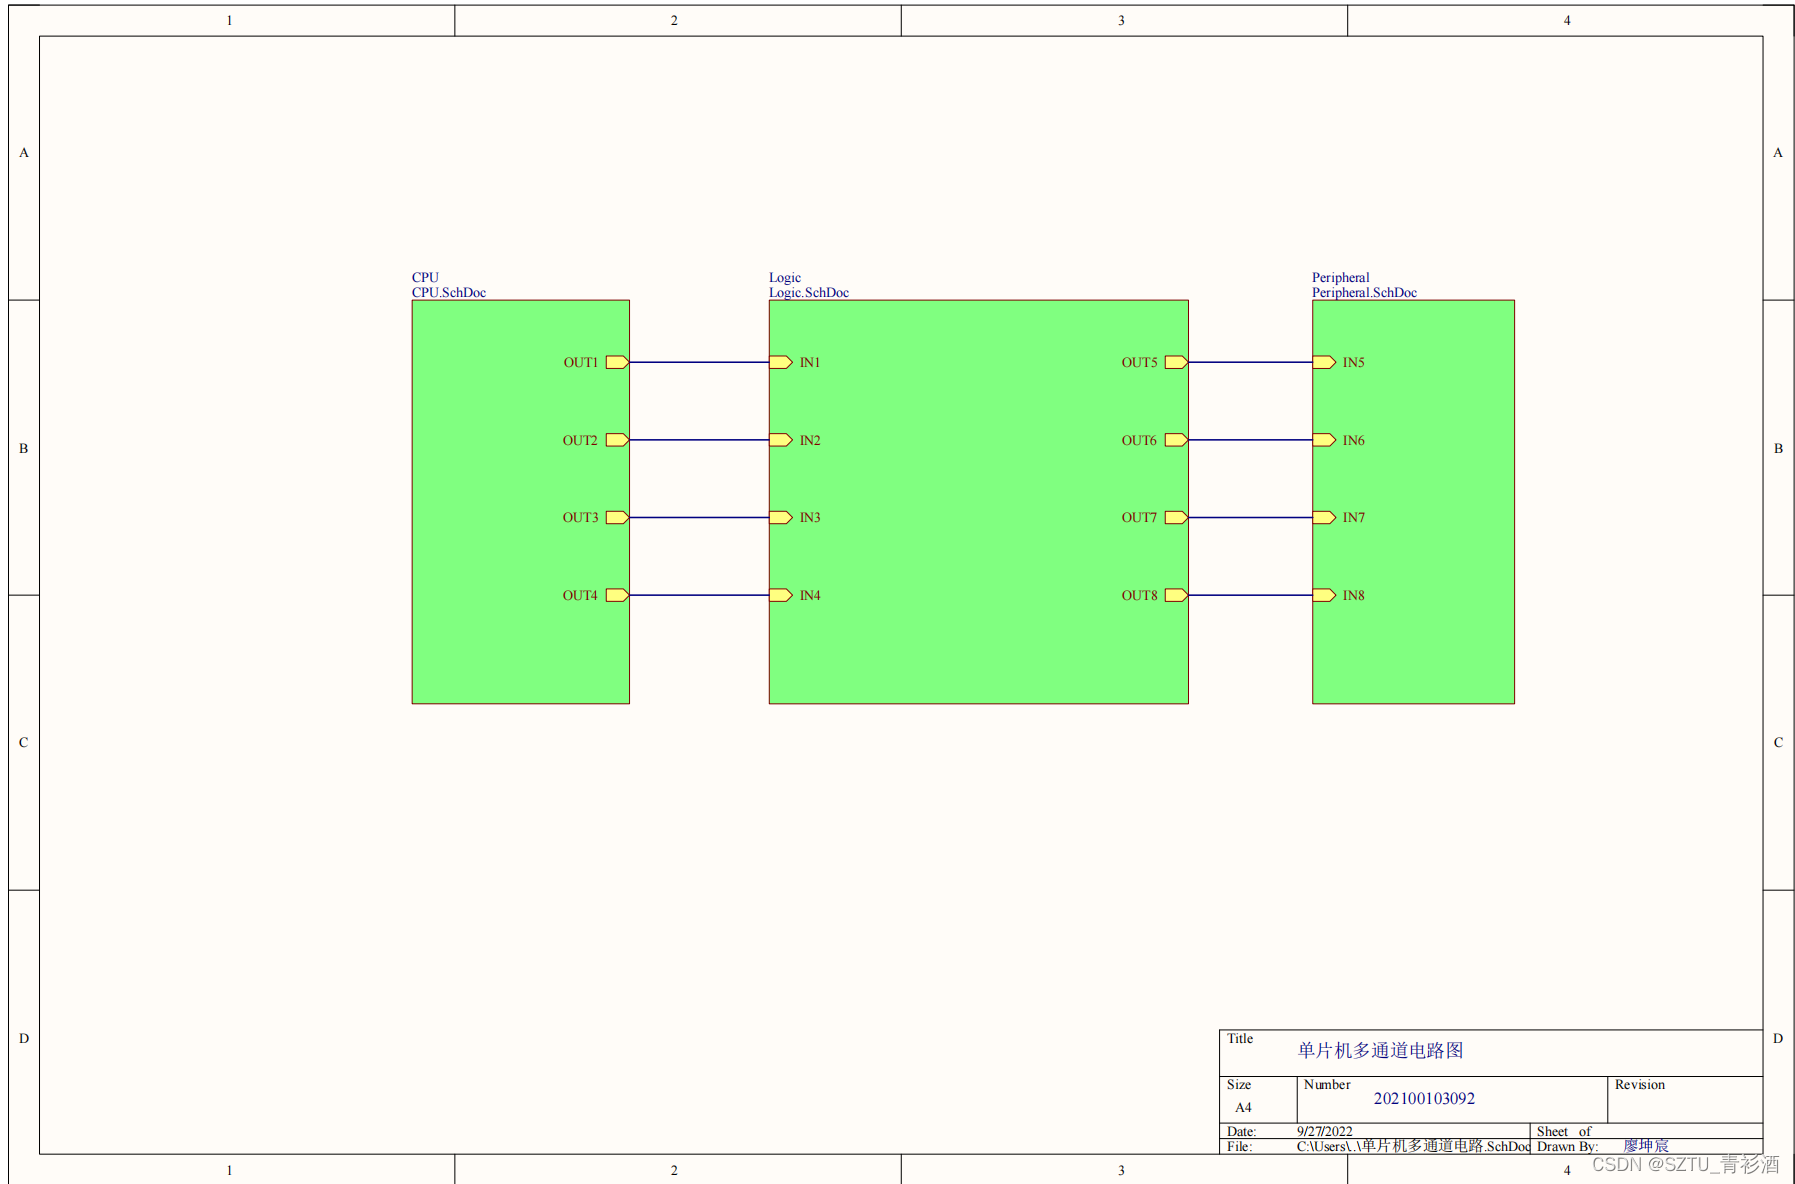Select the IN6 sheet entry arrow
Screen dimensions: 1795x1184
[x=1324, y=440]
